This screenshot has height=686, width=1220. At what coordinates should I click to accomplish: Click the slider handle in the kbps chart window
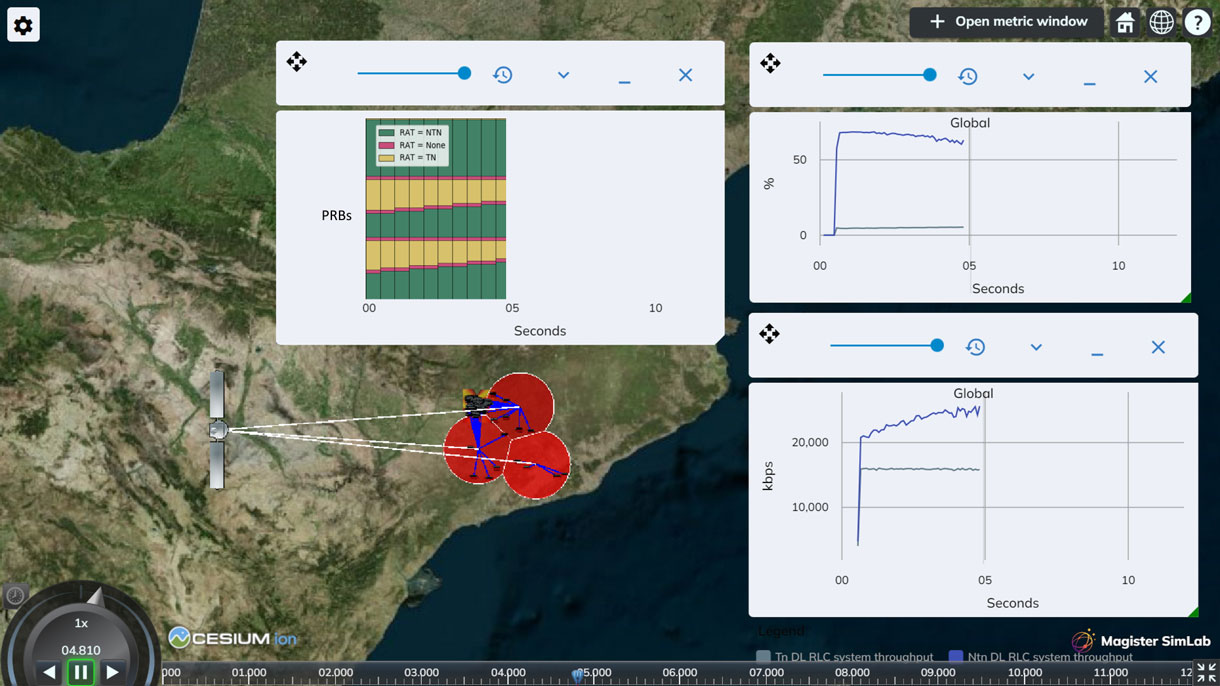(x=937, y=345)
